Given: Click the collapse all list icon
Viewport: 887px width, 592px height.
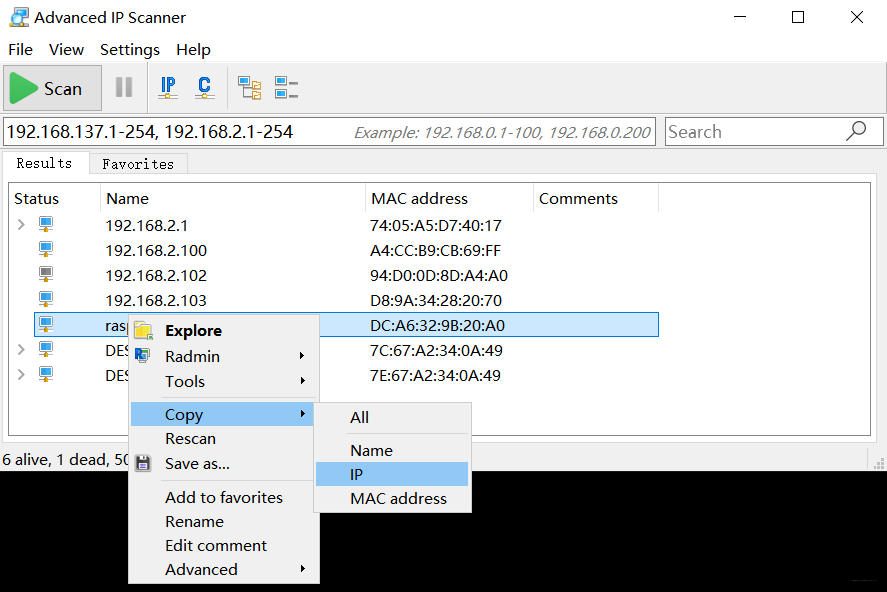Looking at the screenshot, I should coord(286,88).
